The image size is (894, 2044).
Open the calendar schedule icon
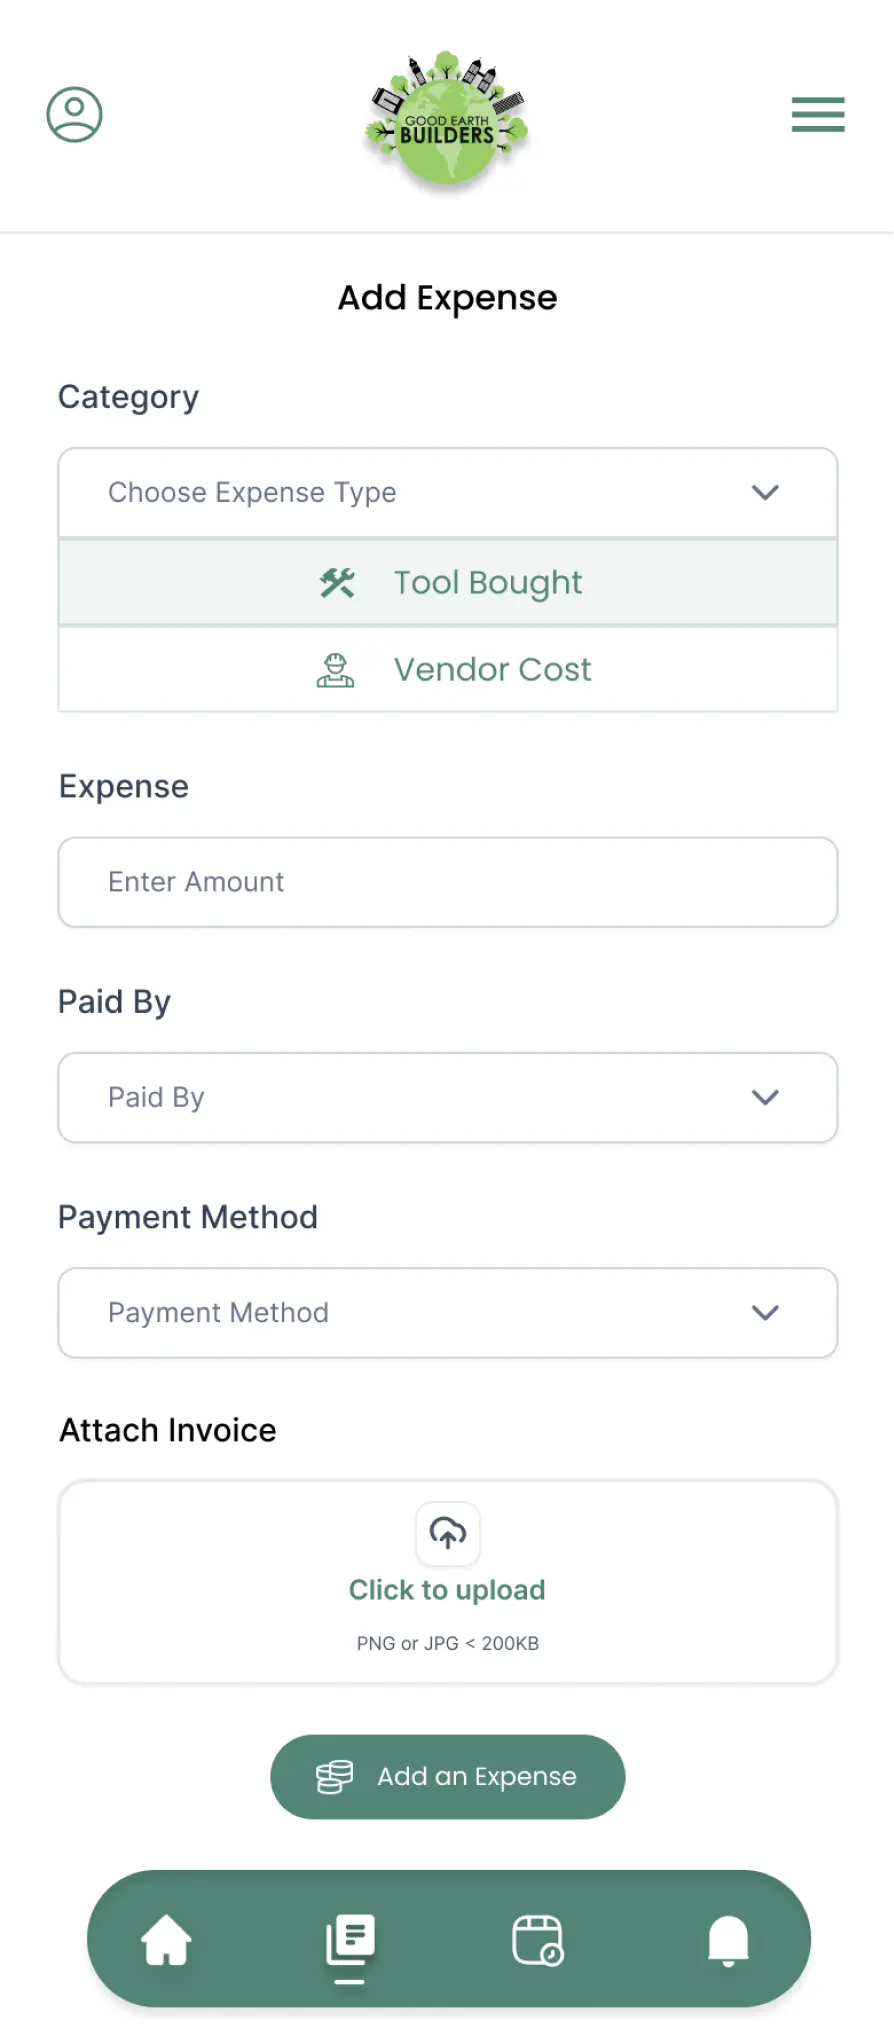click(537, 1940)
